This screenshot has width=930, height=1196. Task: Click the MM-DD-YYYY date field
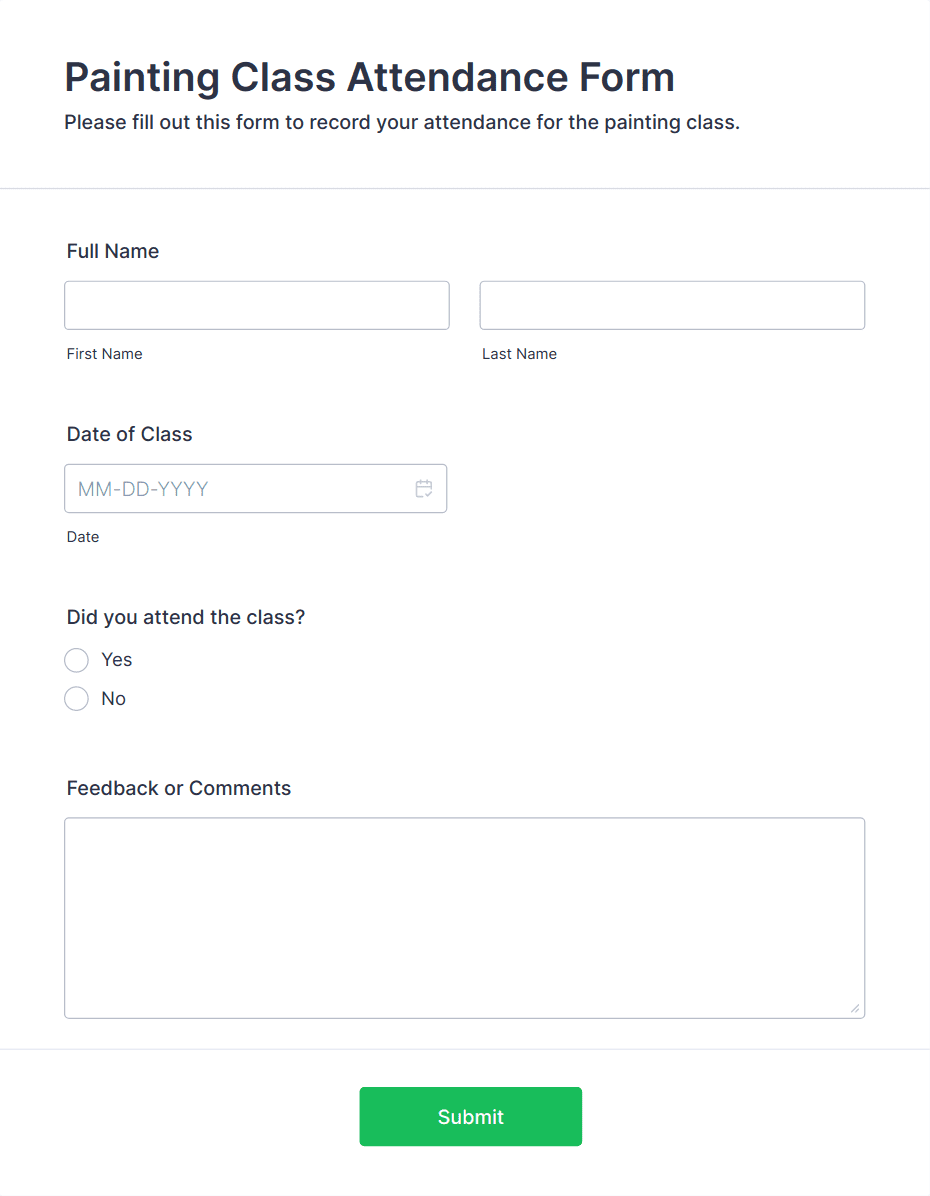pos(256,488)
